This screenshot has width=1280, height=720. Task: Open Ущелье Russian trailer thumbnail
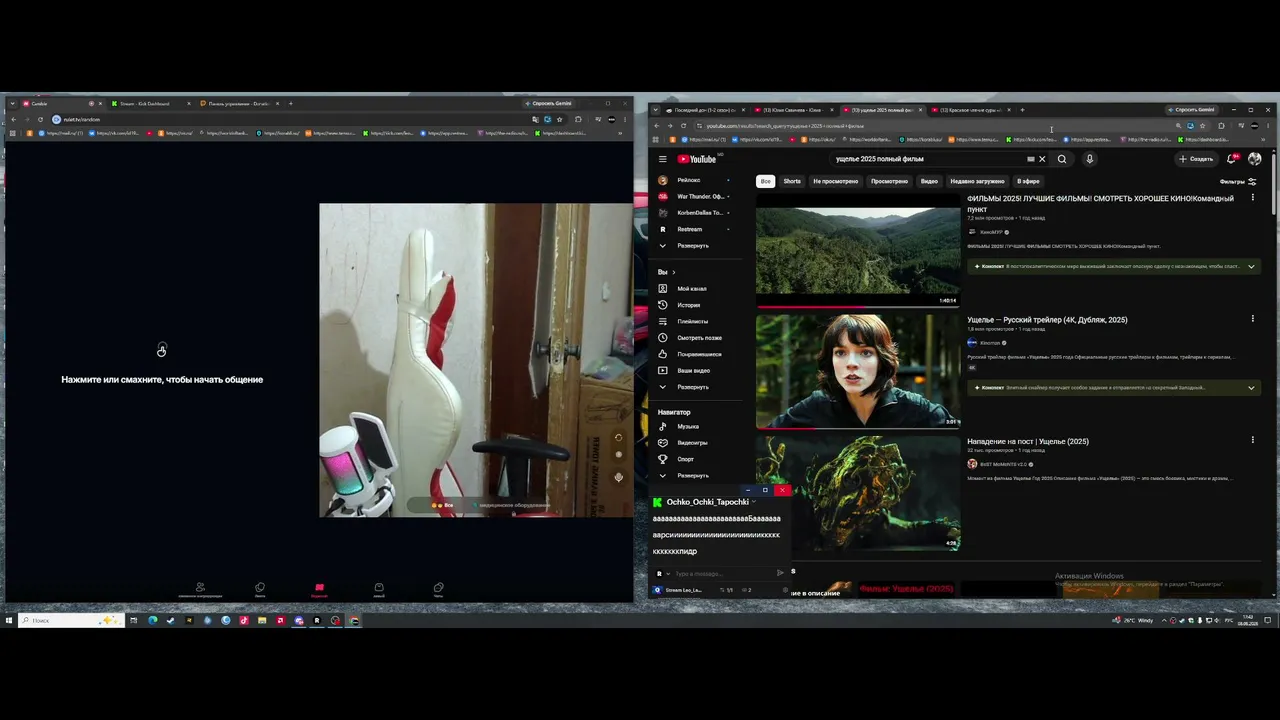pos(858,371)
